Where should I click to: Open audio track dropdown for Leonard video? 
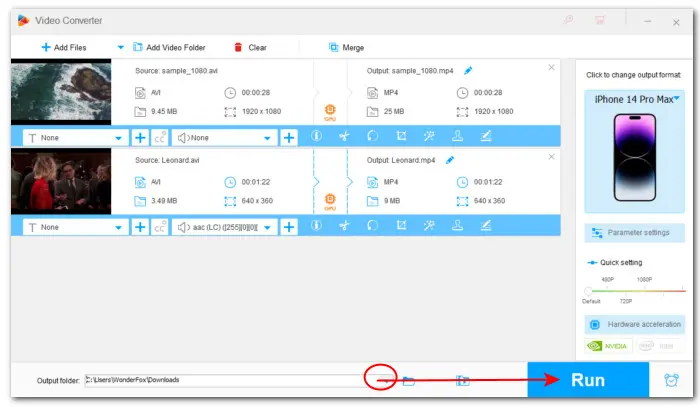267,227
